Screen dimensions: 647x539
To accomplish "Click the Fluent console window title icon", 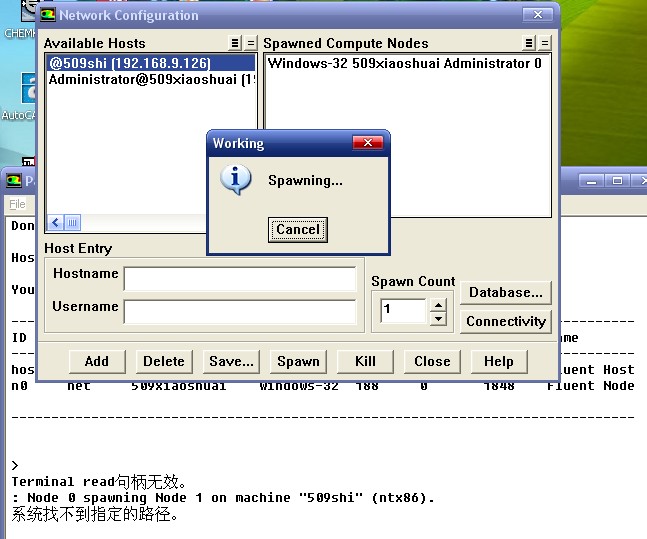I will [14, 181].
